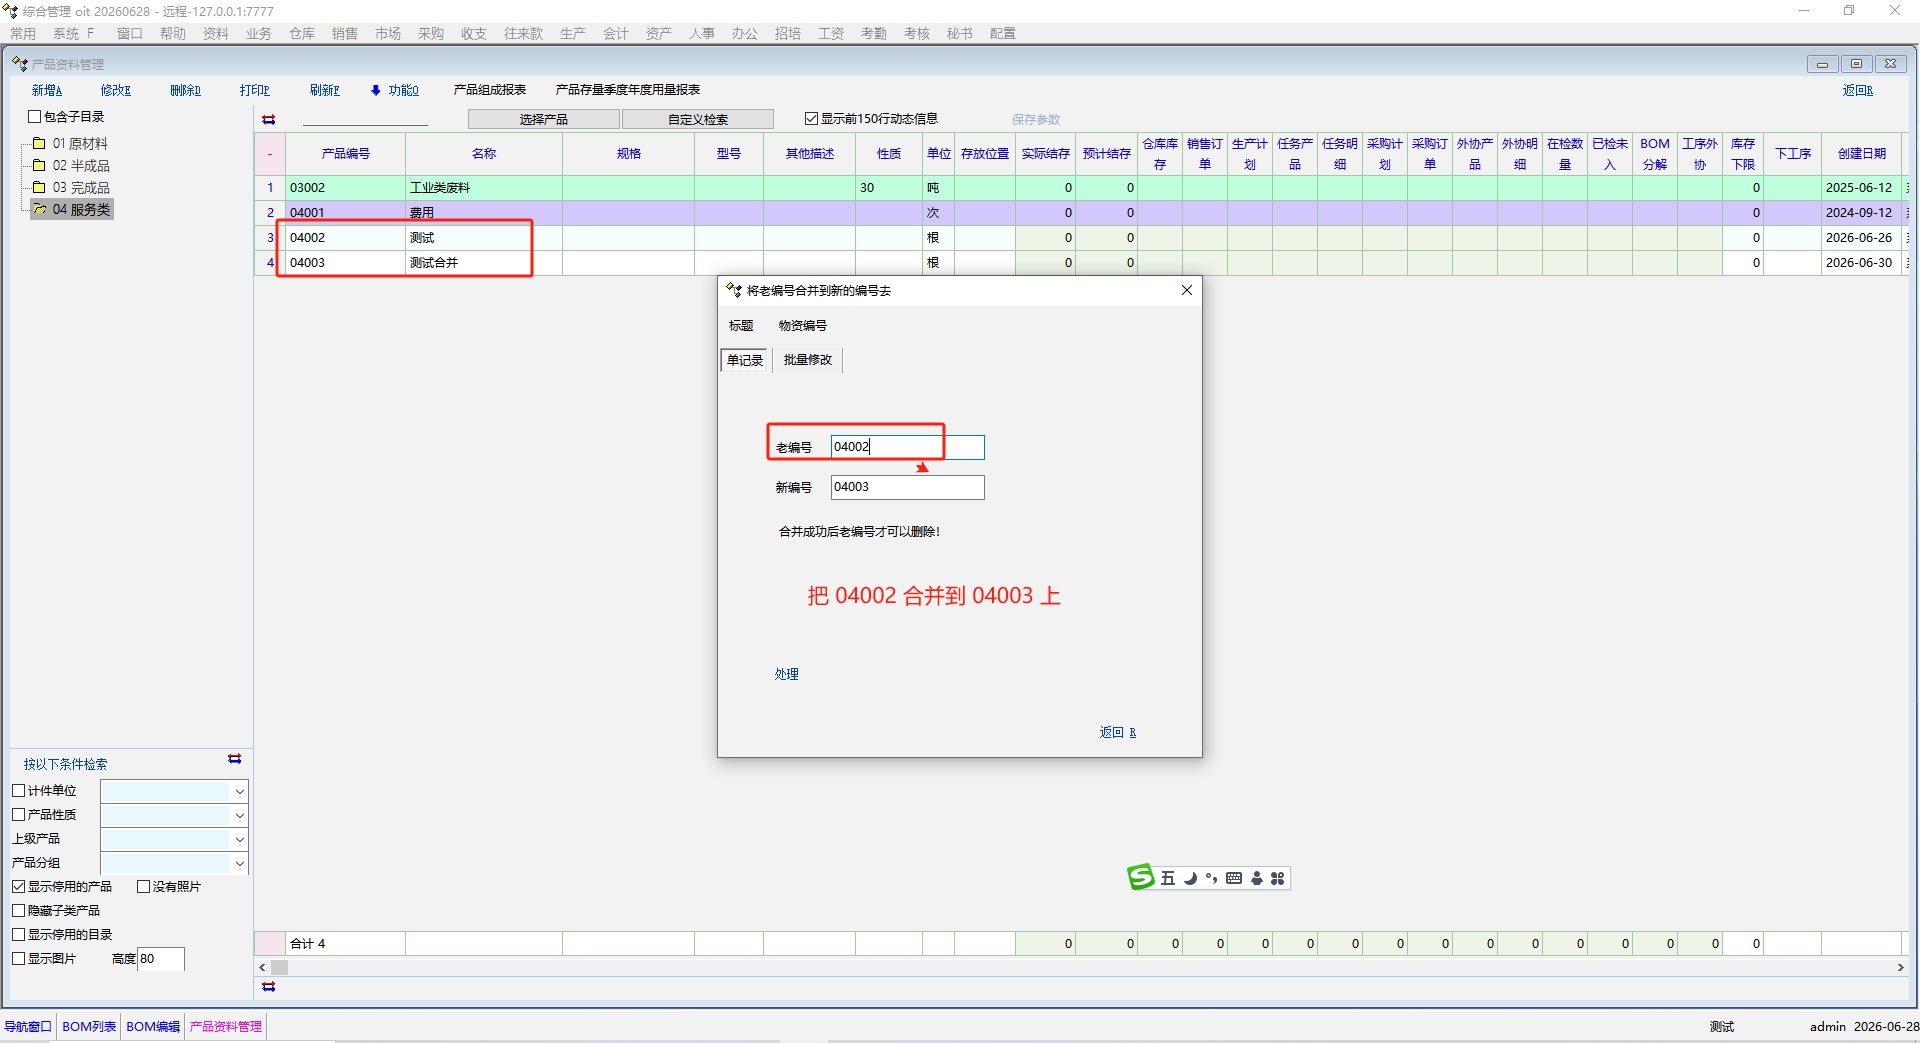Enable the 计件单位 filter checkbox
1920x1043 pixels.
coord(18,791)
